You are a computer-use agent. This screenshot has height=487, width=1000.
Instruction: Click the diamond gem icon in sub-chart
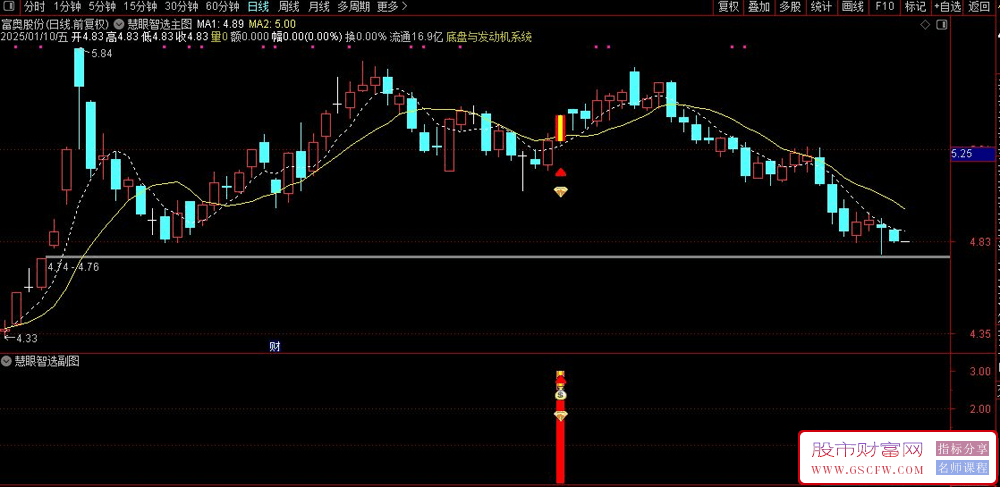tap(561, 416)
